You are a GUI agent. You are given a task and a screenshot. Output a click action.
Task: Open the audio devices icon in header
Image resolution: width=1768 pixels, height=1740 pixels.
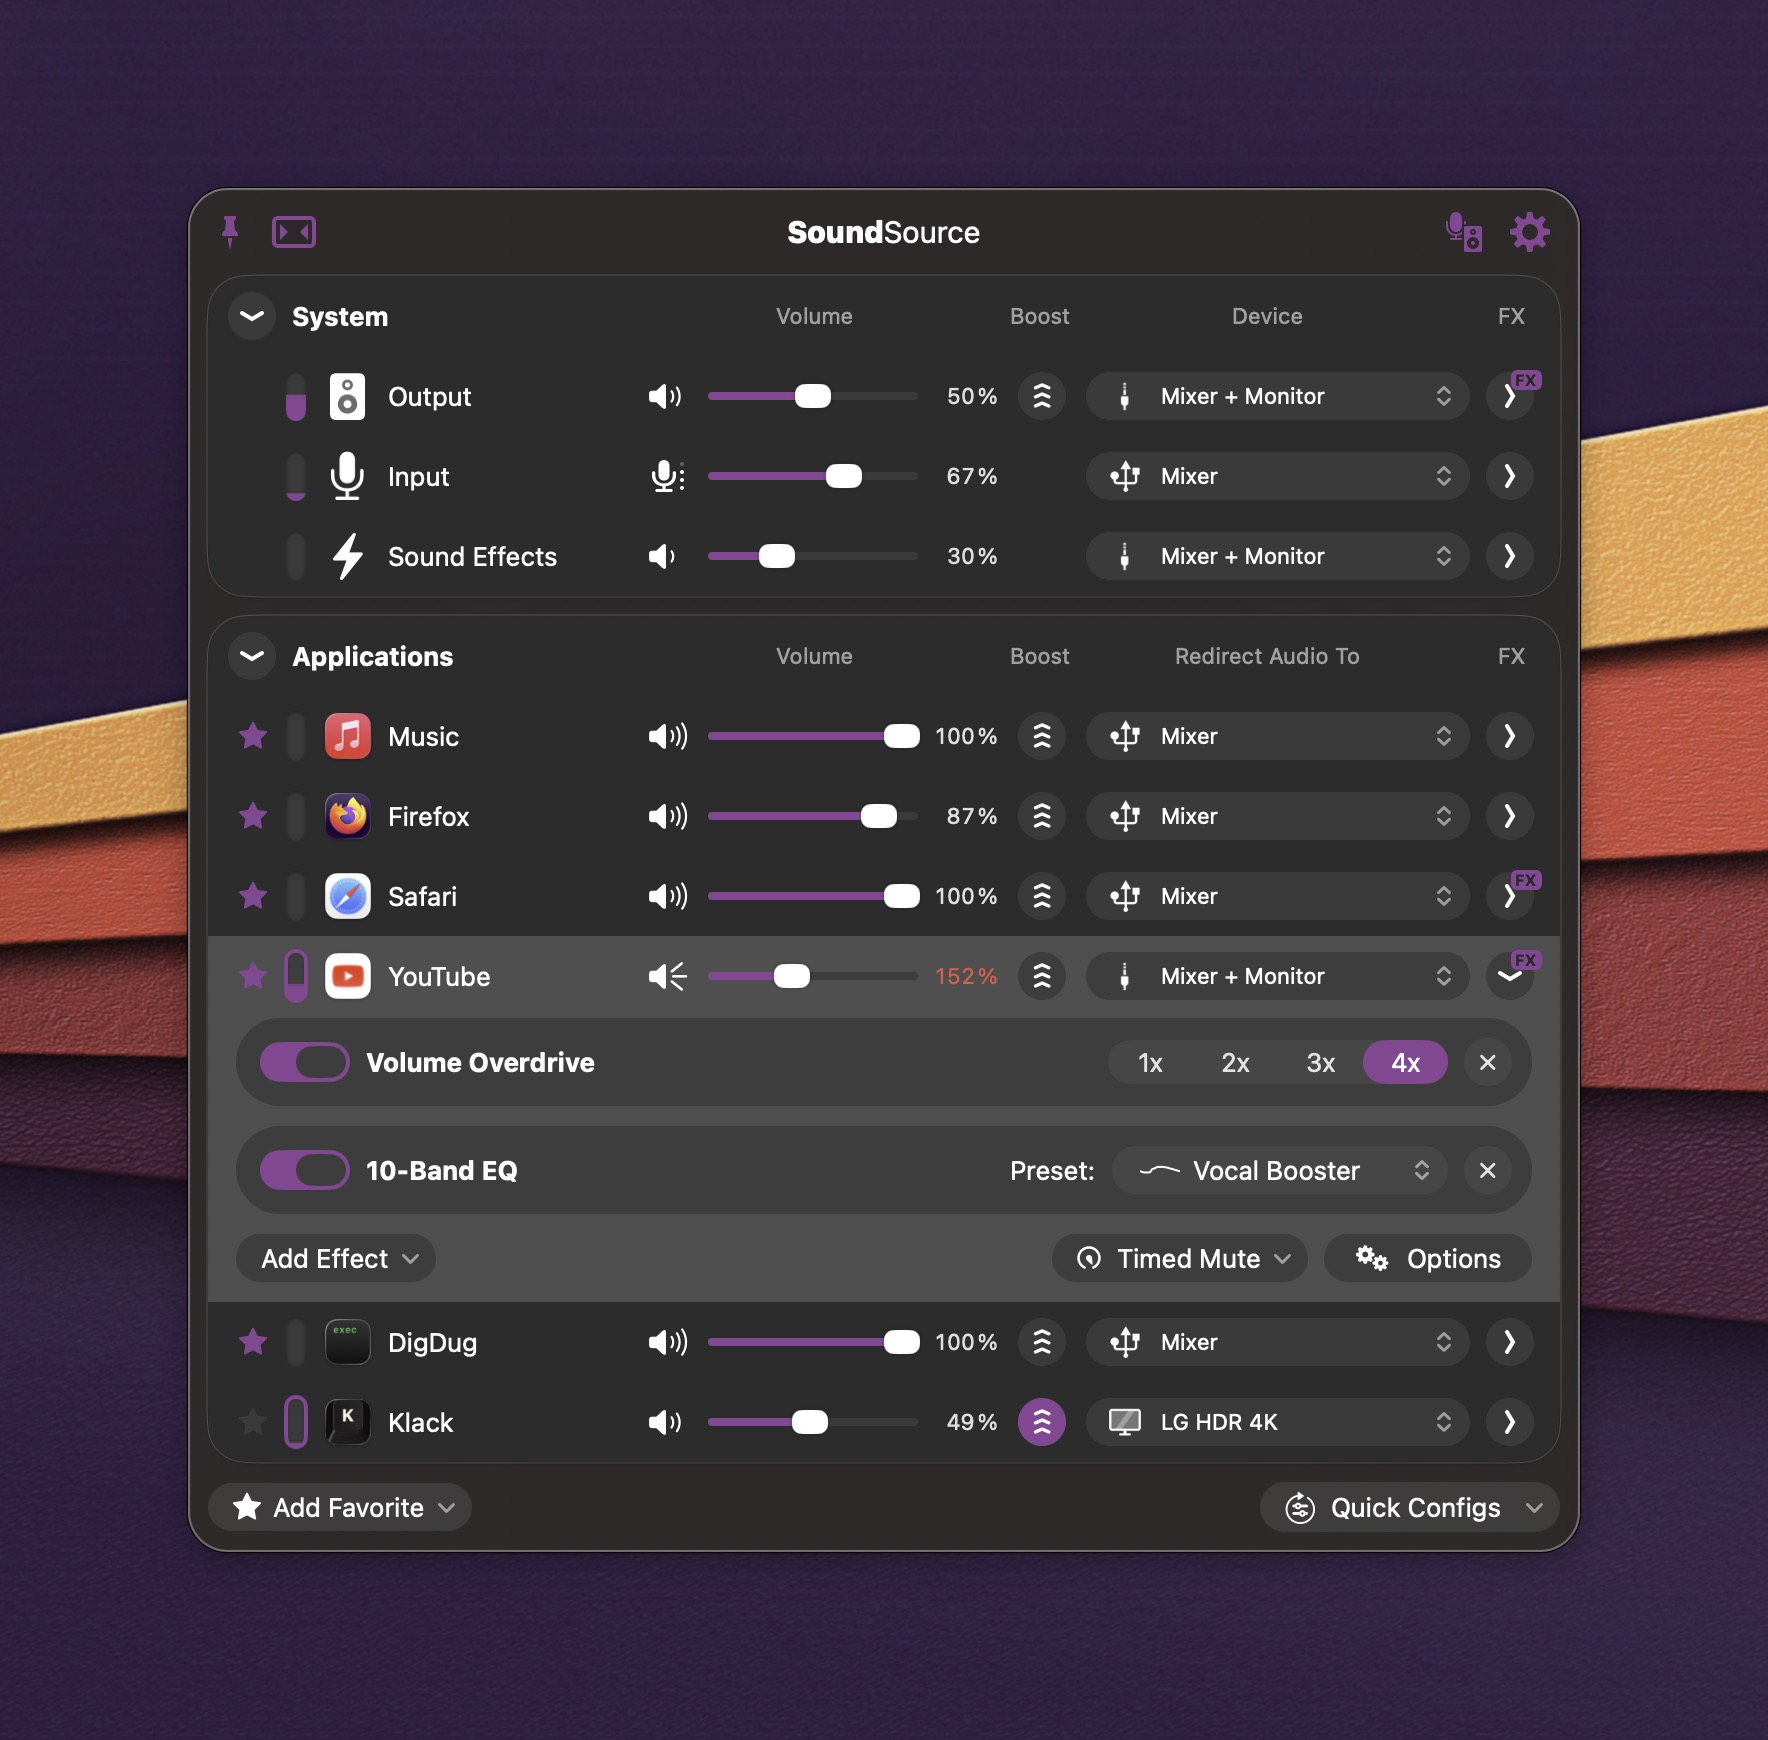point(1464,232)
